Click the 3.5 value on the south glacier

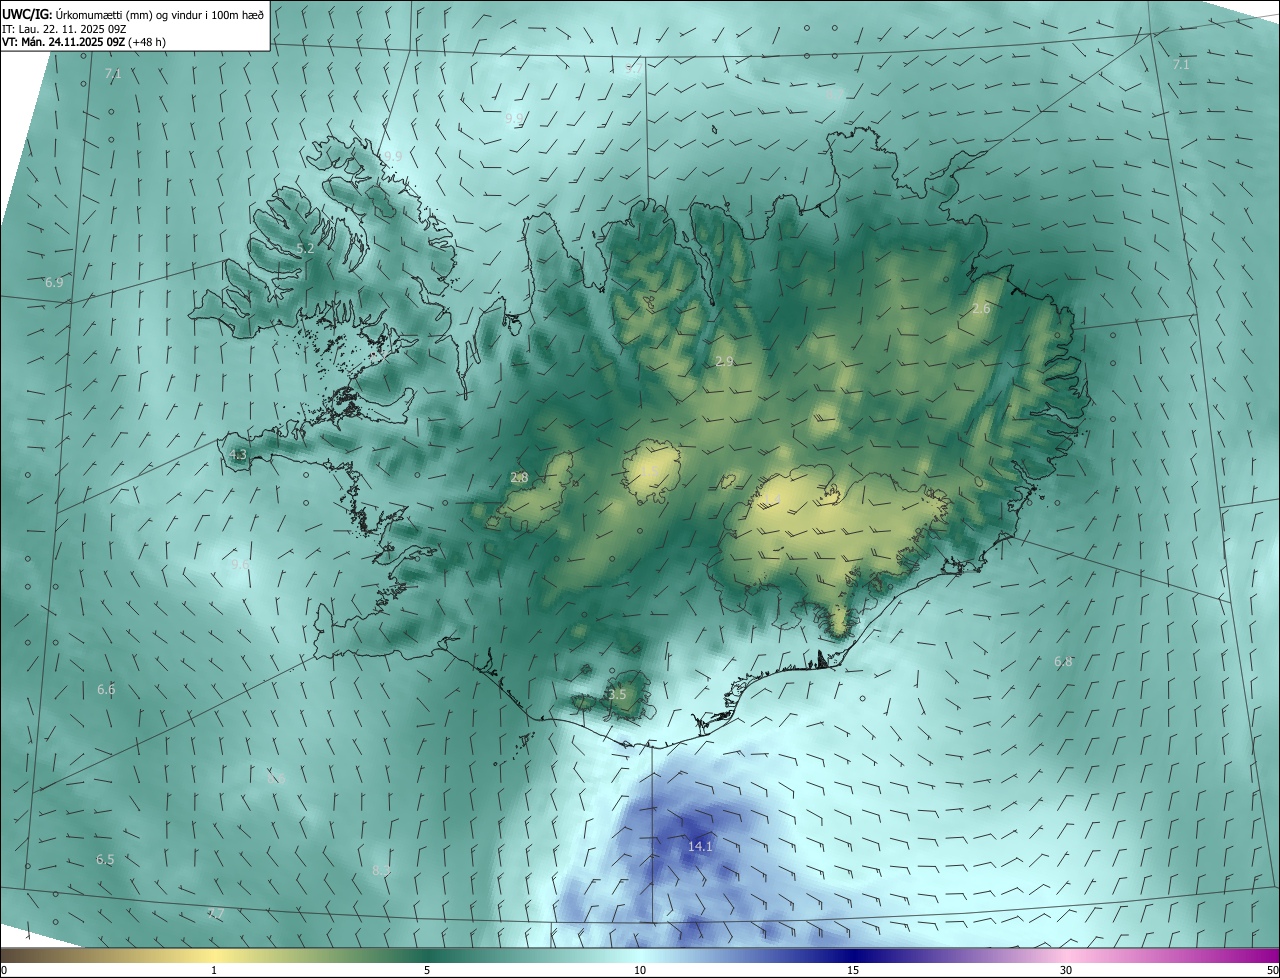point(617,695)
